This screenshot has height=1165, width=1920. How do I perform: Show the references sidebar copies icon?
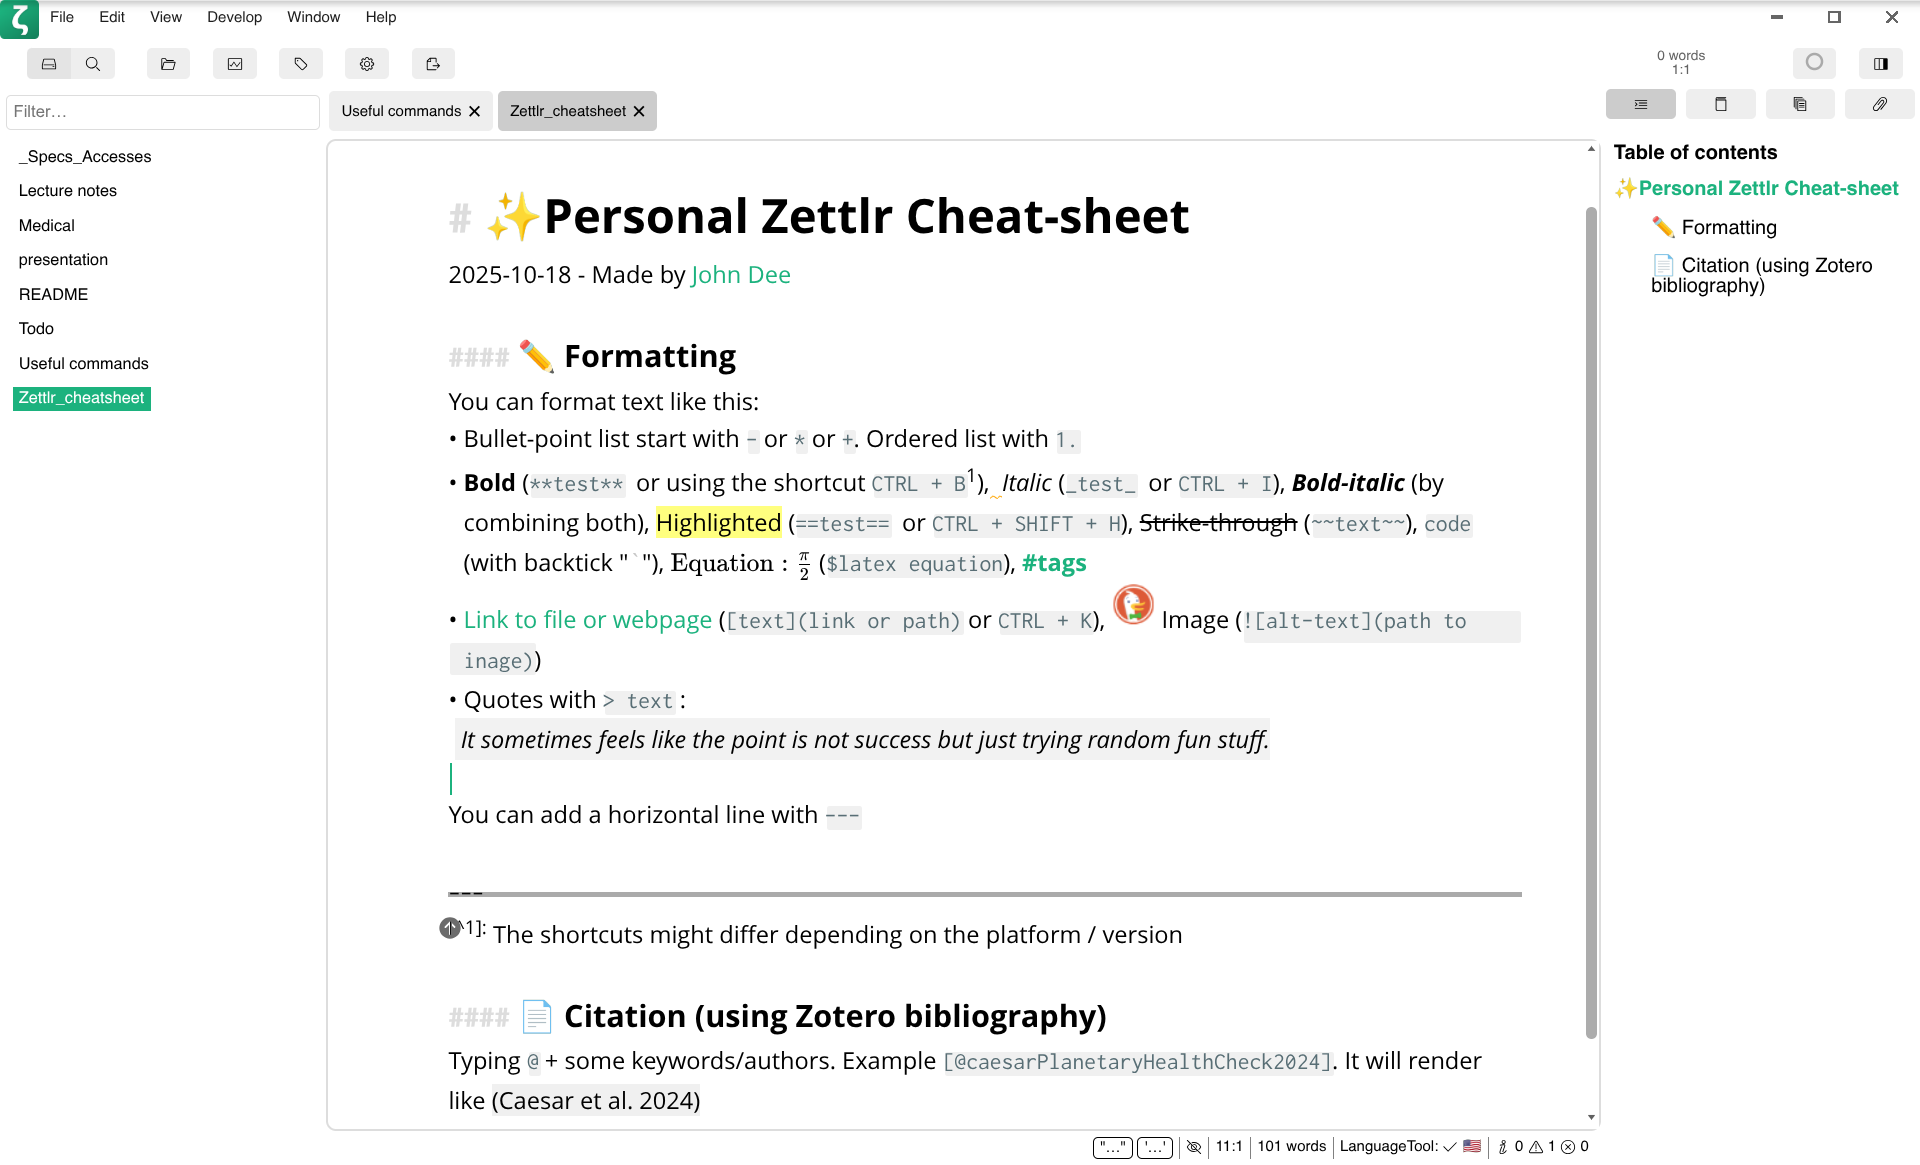click(x=1800, y=104)
